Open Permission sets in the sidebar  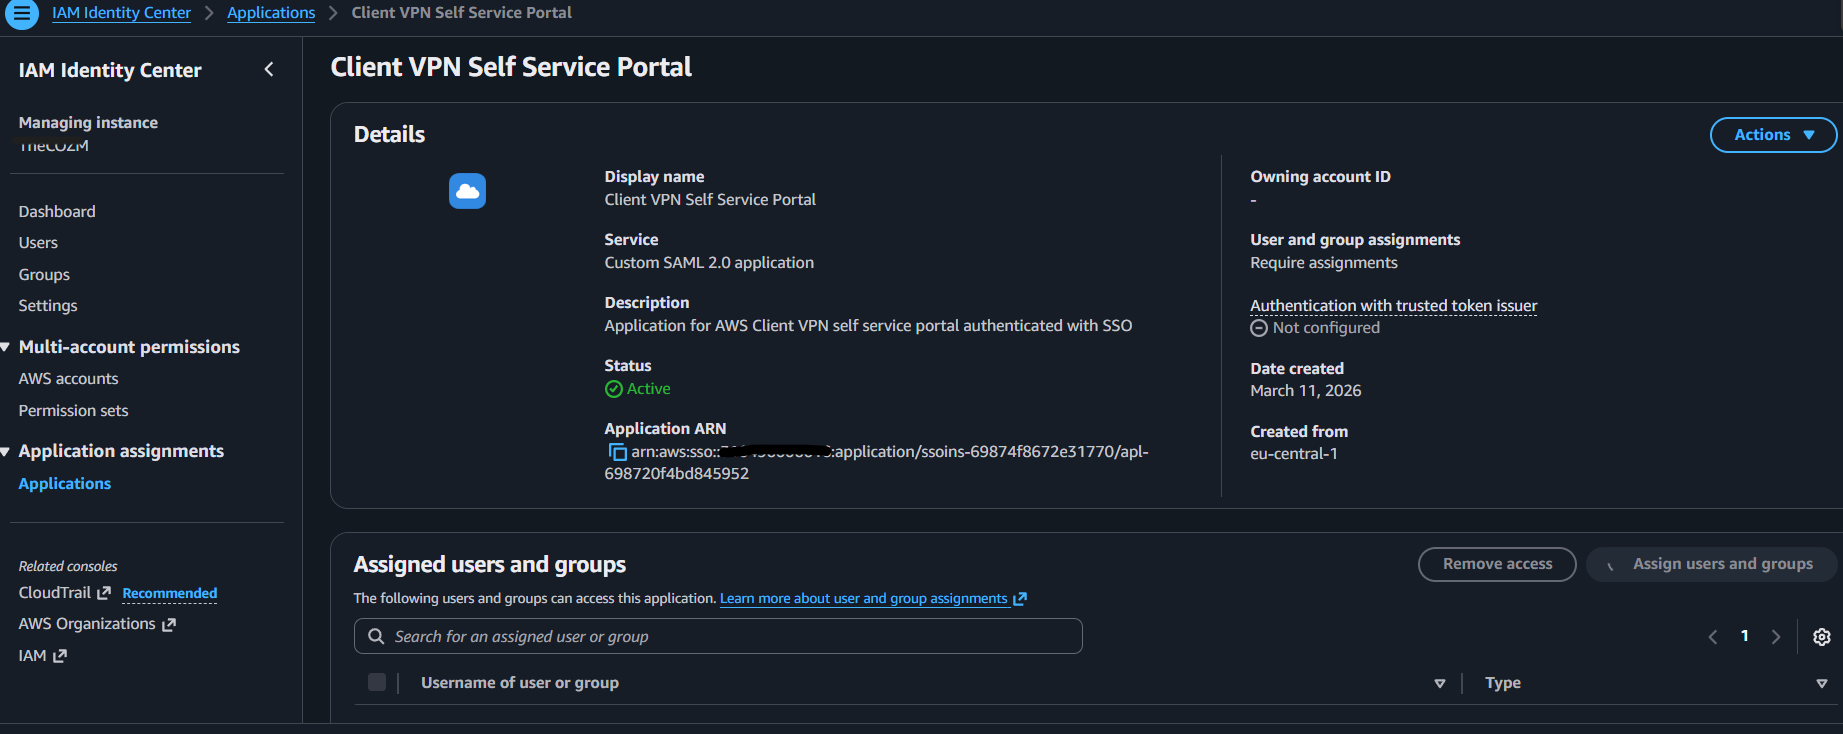73,411
